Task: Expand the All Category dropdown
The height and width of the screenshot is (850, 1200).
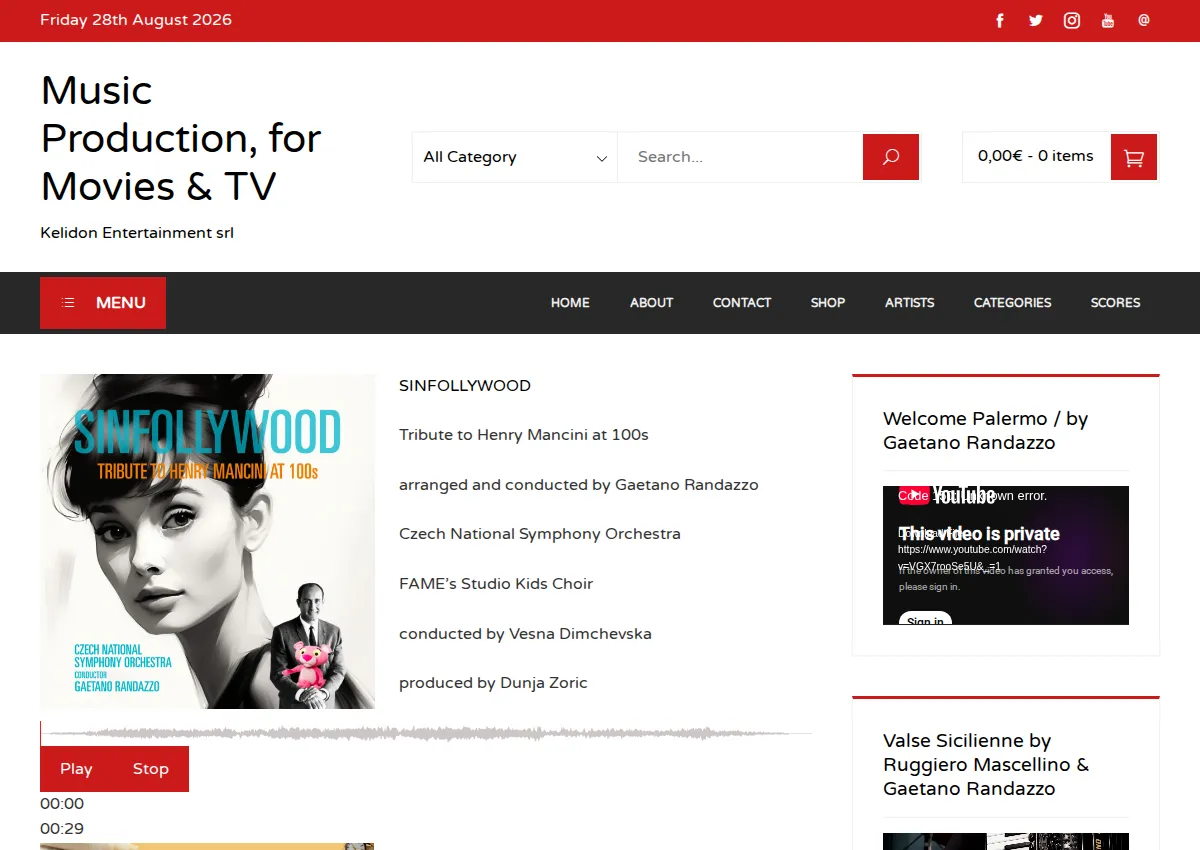Action: pyautogui.click(x=515, y=157)
